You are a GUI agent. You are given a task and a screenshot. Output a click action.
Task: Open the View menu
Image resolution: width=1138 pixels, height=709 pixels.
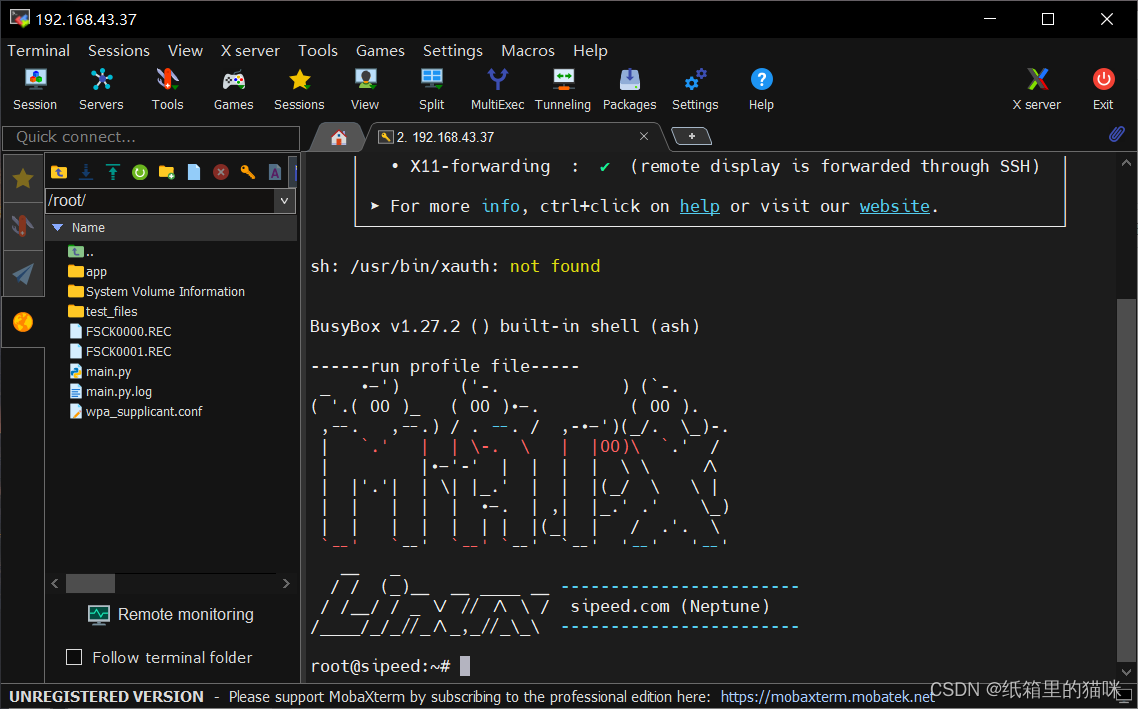pyautogui.click(x=185, y=51)
